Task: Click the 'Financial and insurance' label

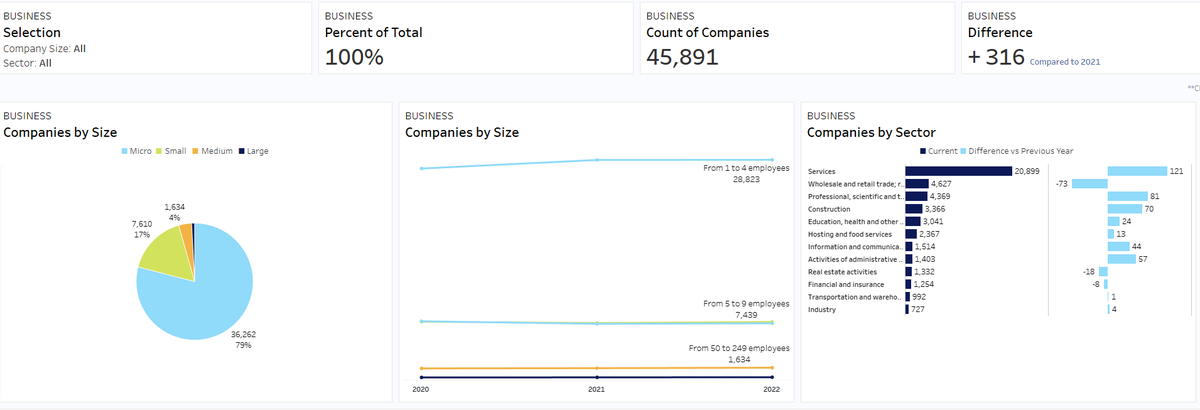Action: [x=845, y=284]
